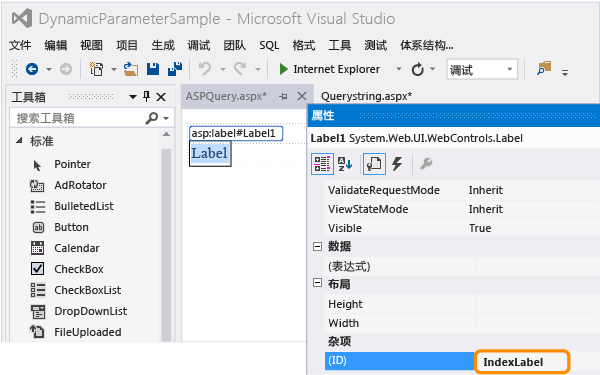Open the Internet Explorer browser dropdown

[x=398, y=69]
